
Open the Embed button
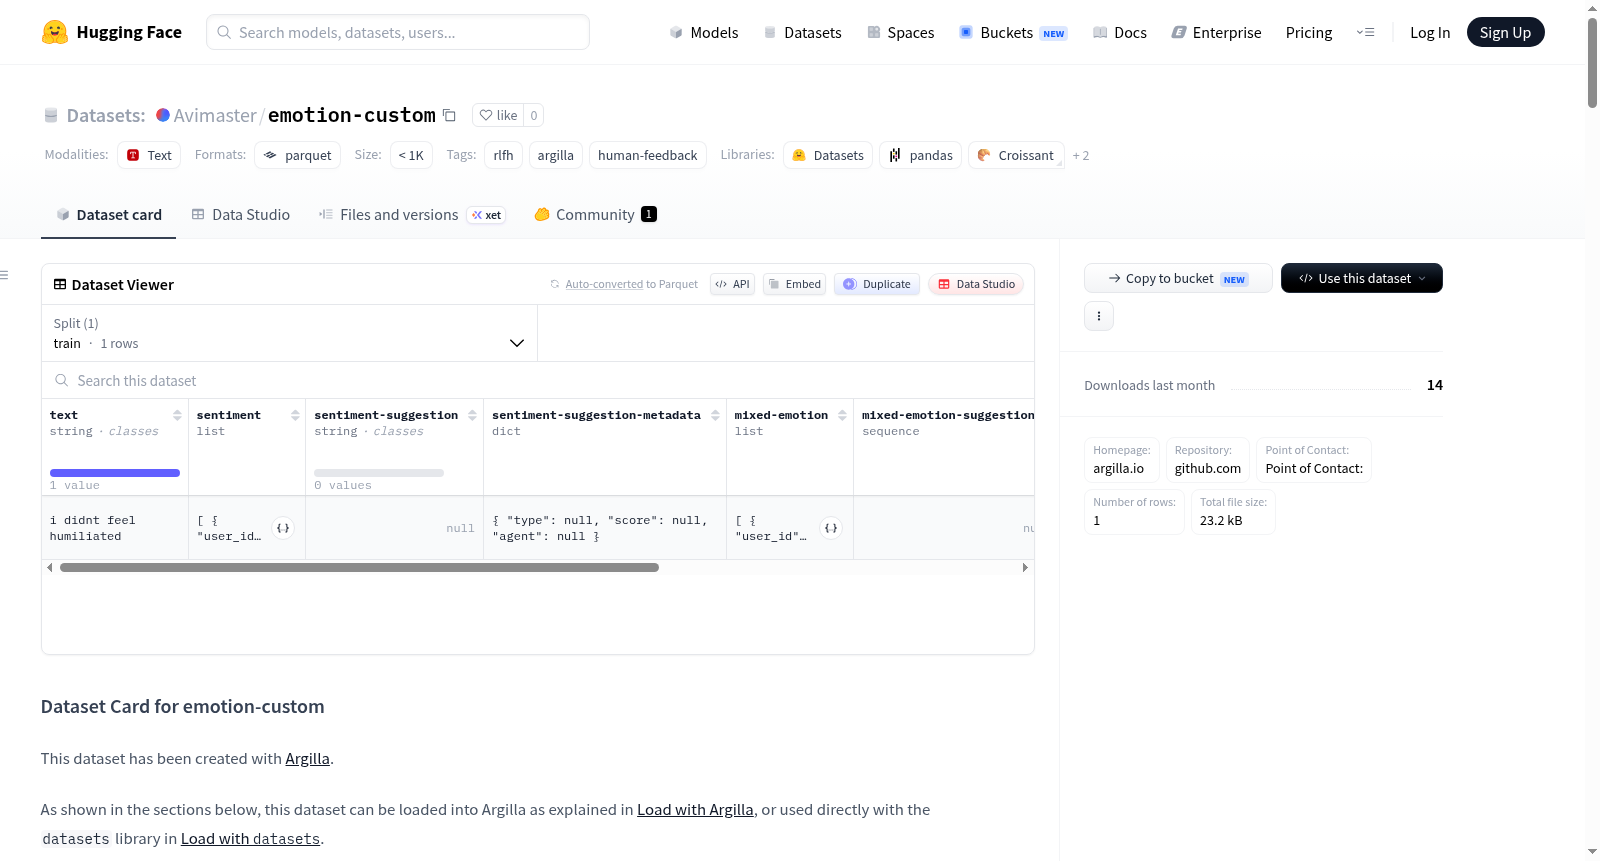794,284
